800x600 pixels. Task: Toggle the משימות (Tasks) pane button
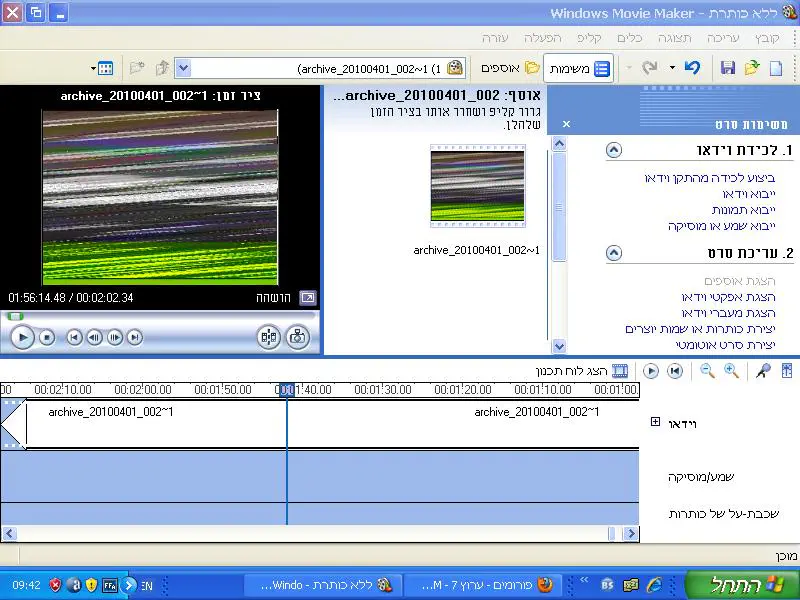577,68
